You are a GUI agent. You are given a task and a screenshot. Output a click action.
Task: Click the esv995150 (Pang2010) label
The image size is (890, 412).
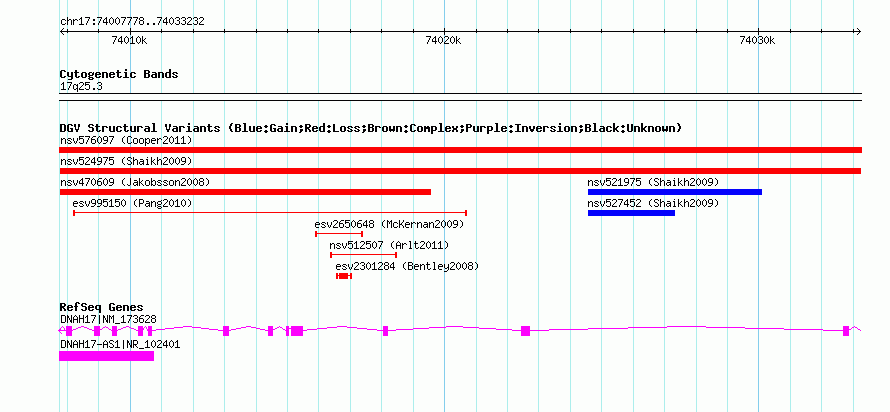pyautogui.click(x=132, y=203)
